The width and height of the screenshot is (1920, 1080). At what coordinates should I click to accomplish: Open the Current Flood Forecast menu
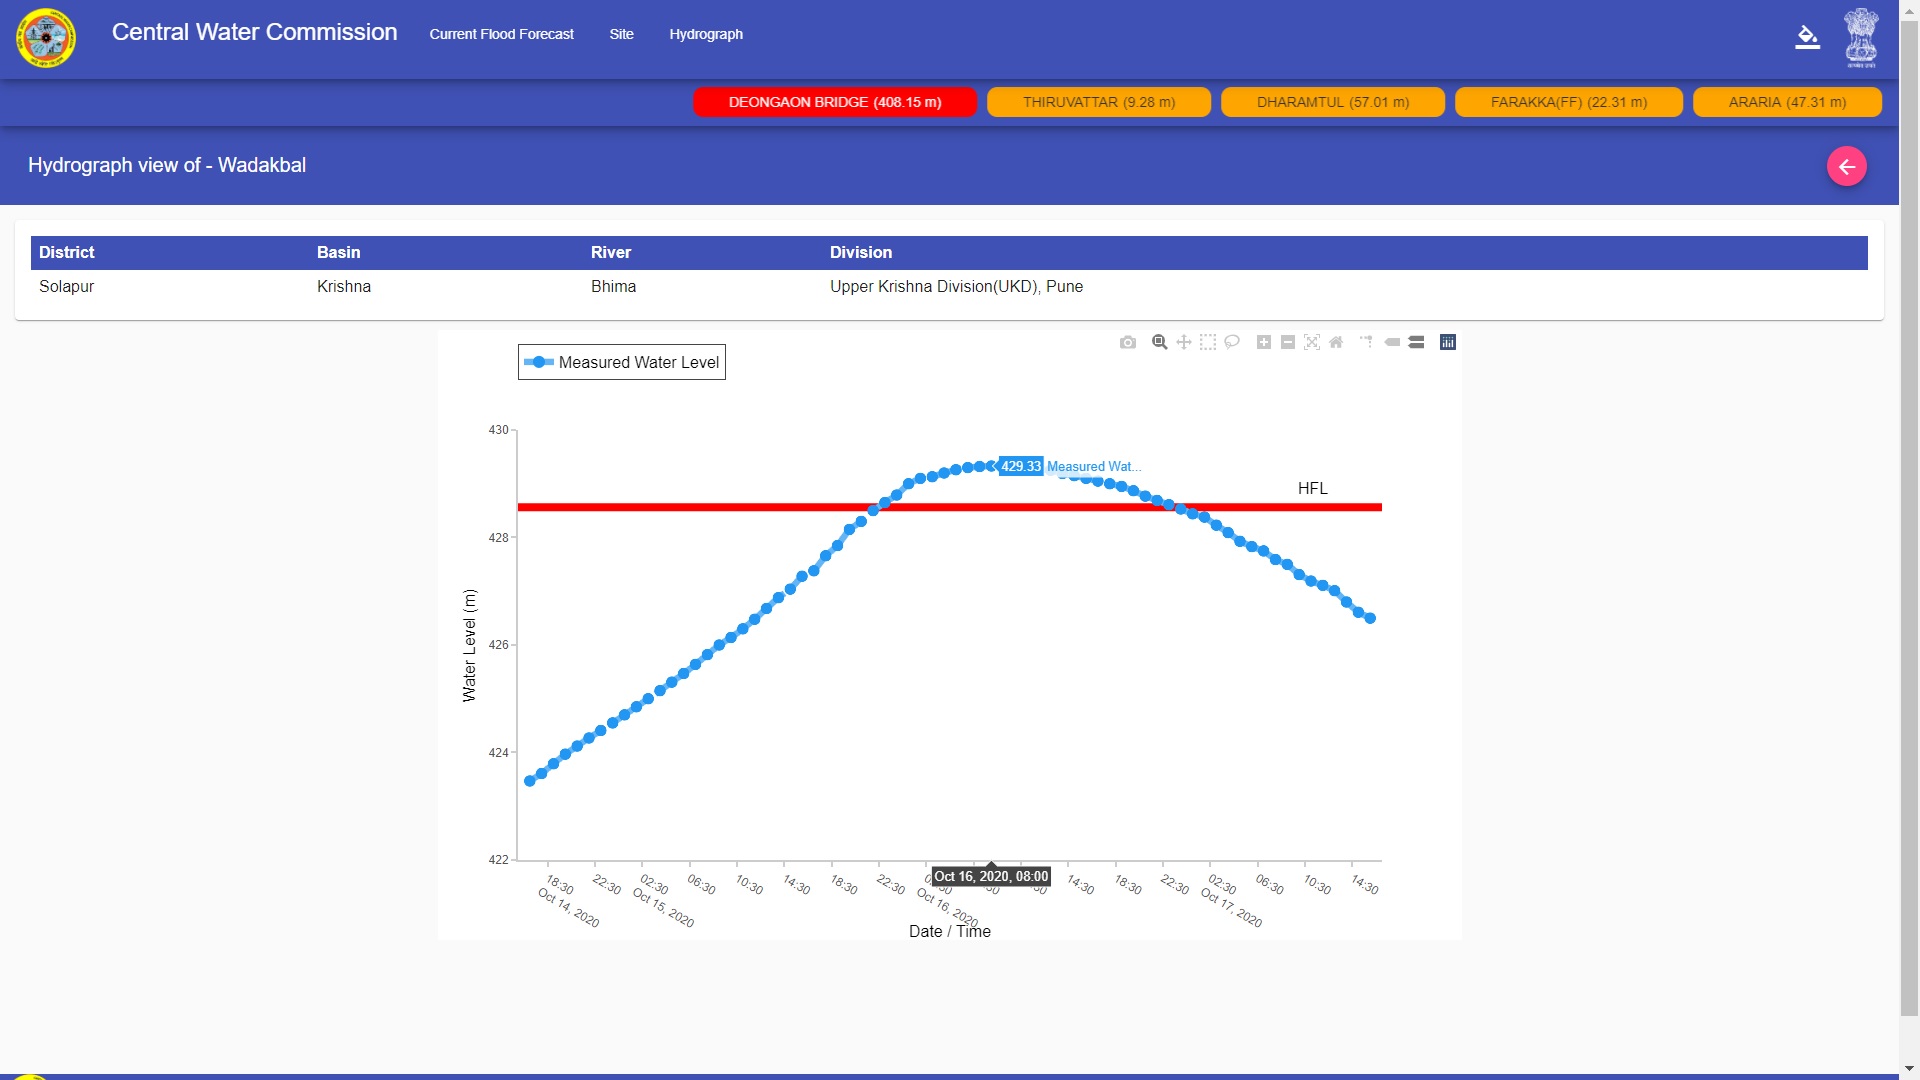(501, 34)
